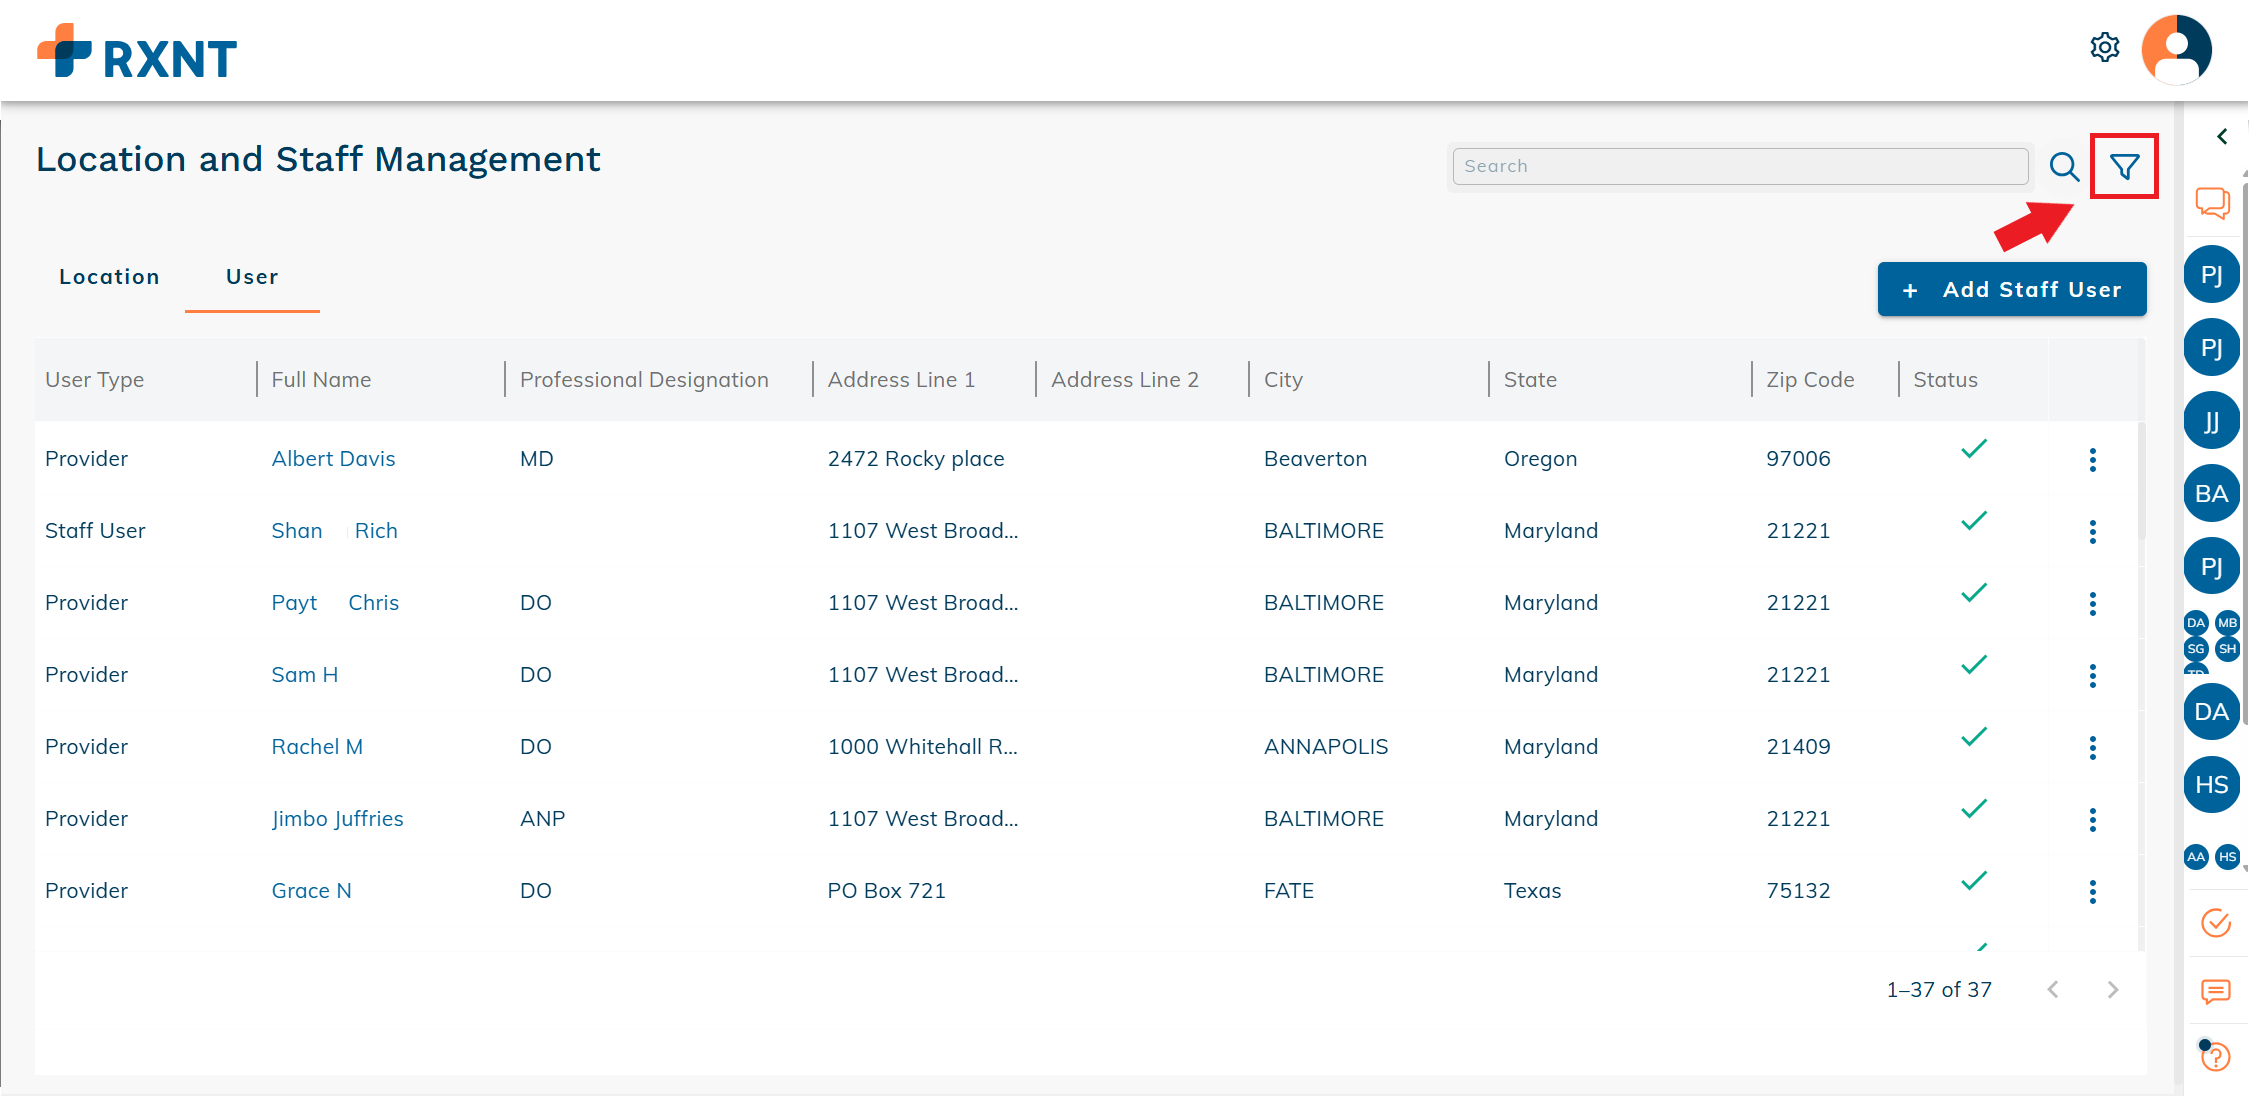Select the User tab
This screenshot has width=2249, height=1096.
click(252, 277)
